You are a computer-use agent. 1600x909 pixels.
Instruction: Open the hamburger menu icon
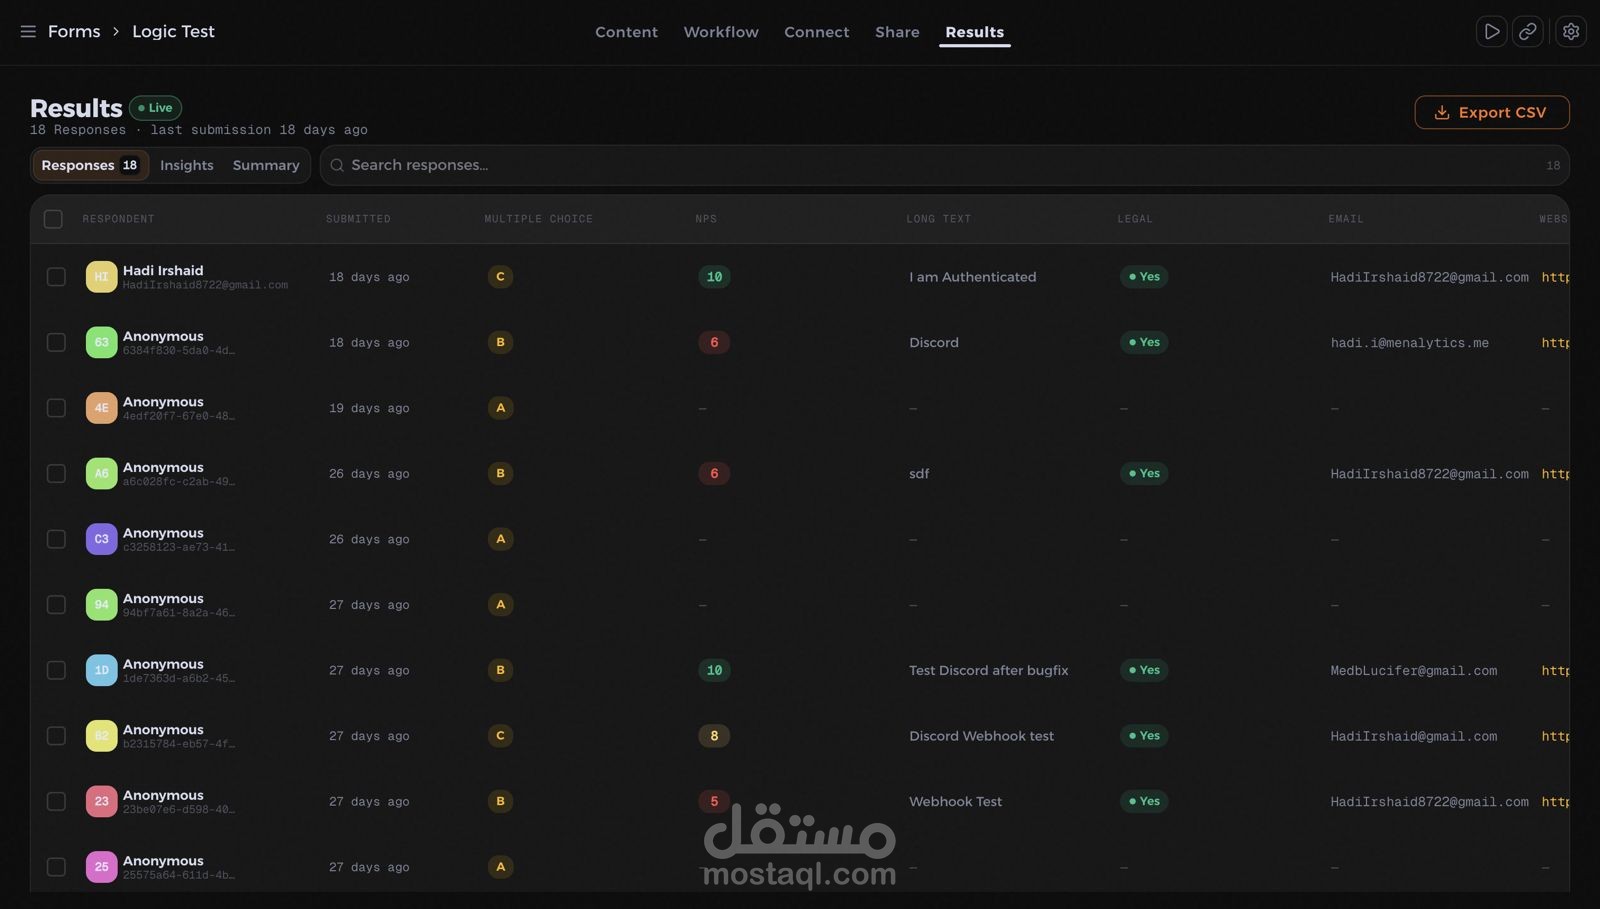click(28, 32)
